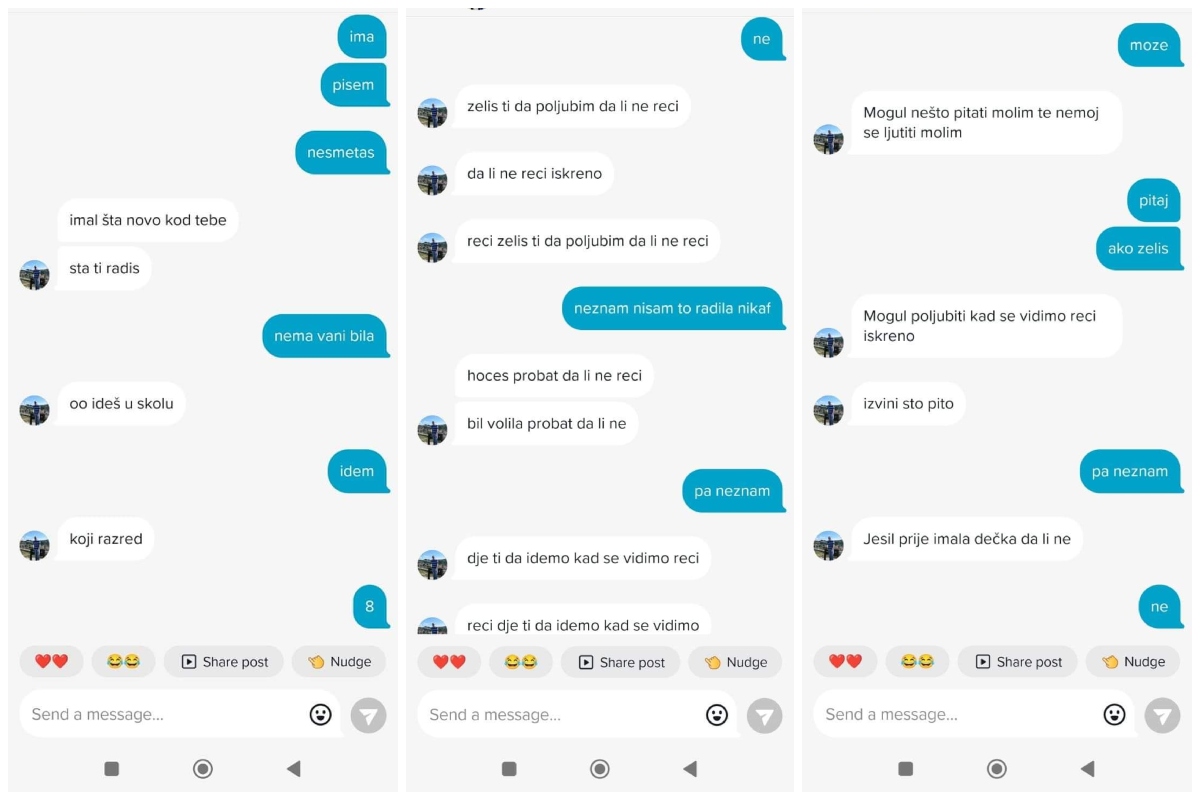The width and height of the screenshot is (1200, 800).
Task: Tap Share post in the leftmost chat
Action: click(x=224, y=661)
